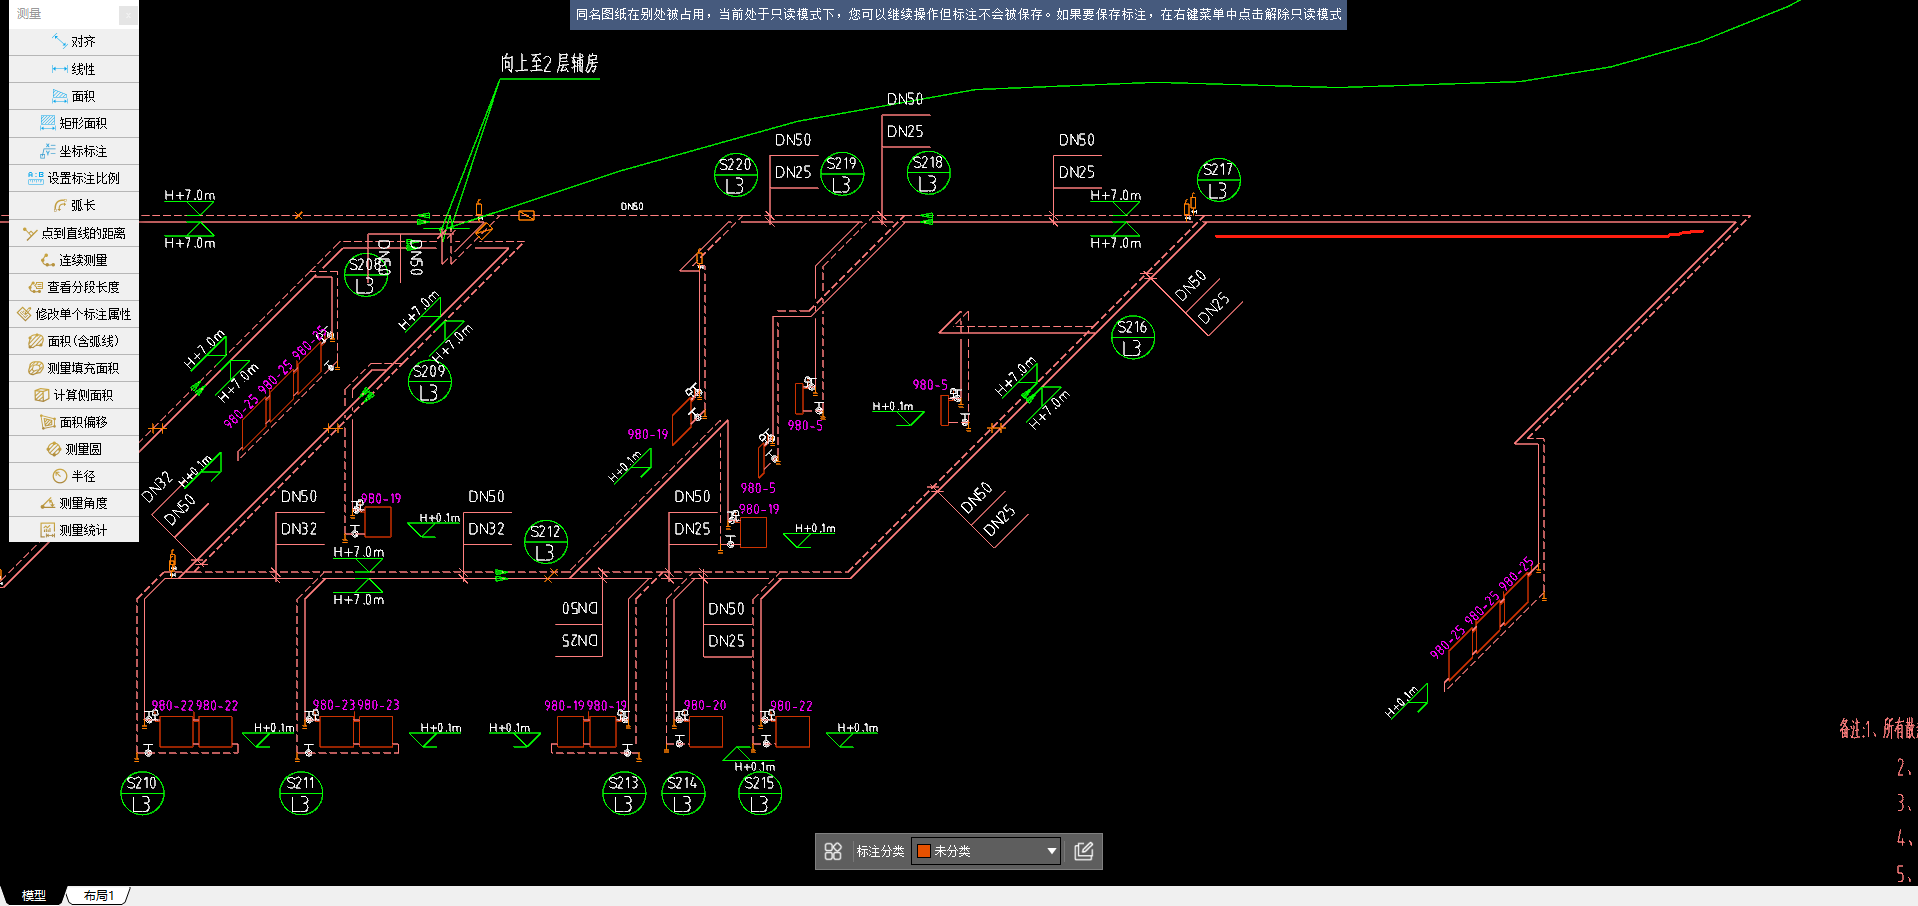This screenshot has height=906, width=1918.
Task: Click the 标注分类 label
Action: (880, 851)
